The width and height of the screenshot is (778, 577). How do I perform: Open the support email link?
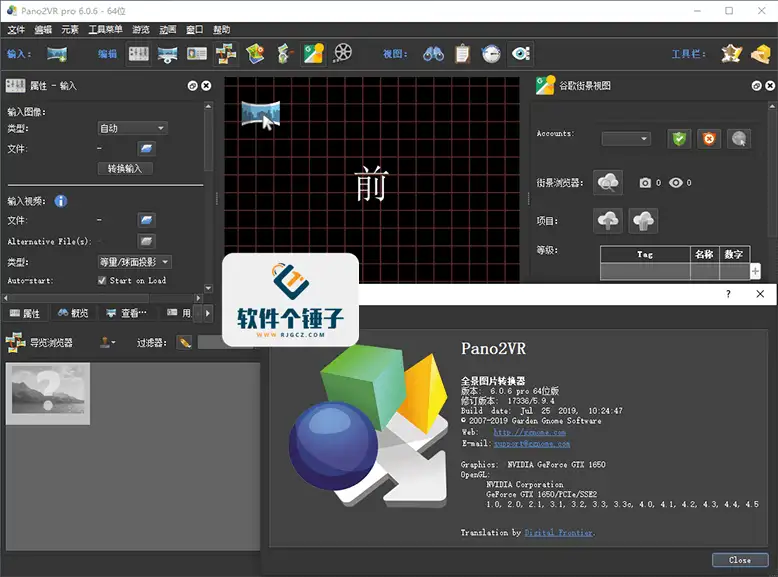531,444
